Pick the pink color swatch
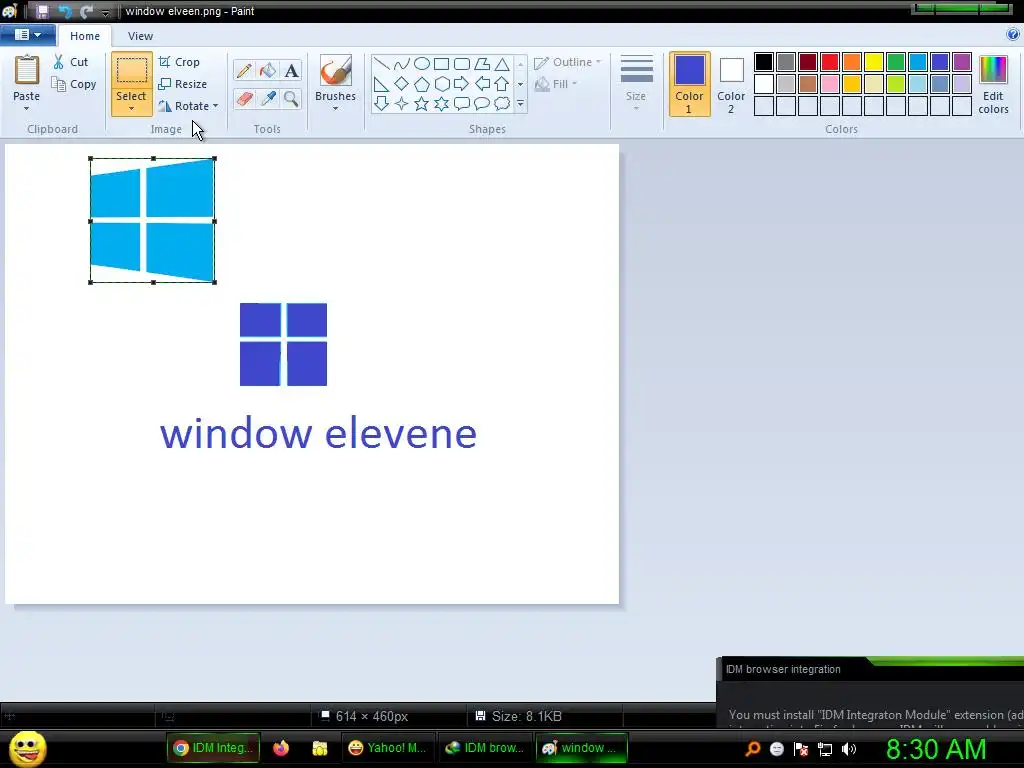 (830, 84)
